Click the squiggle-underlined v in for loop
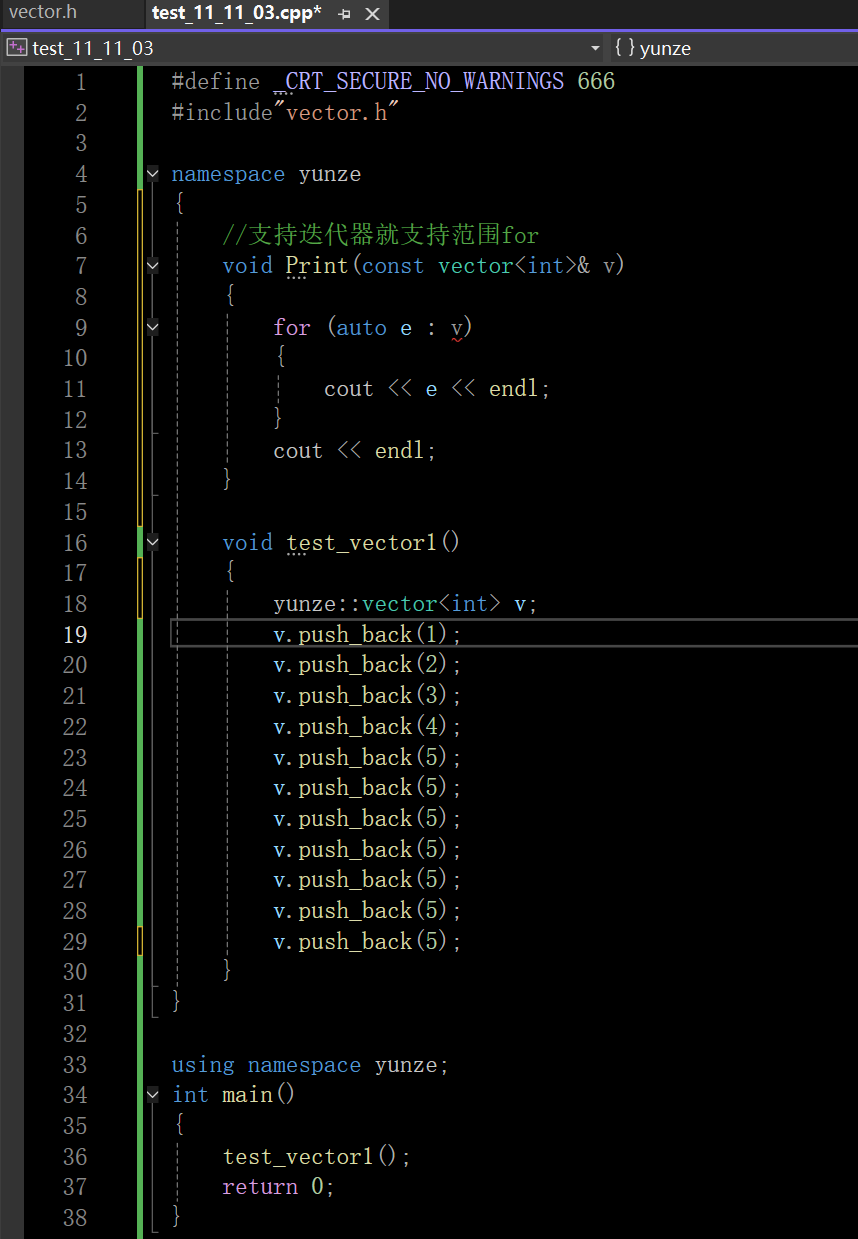858x1239 pixels. (457, 328)
